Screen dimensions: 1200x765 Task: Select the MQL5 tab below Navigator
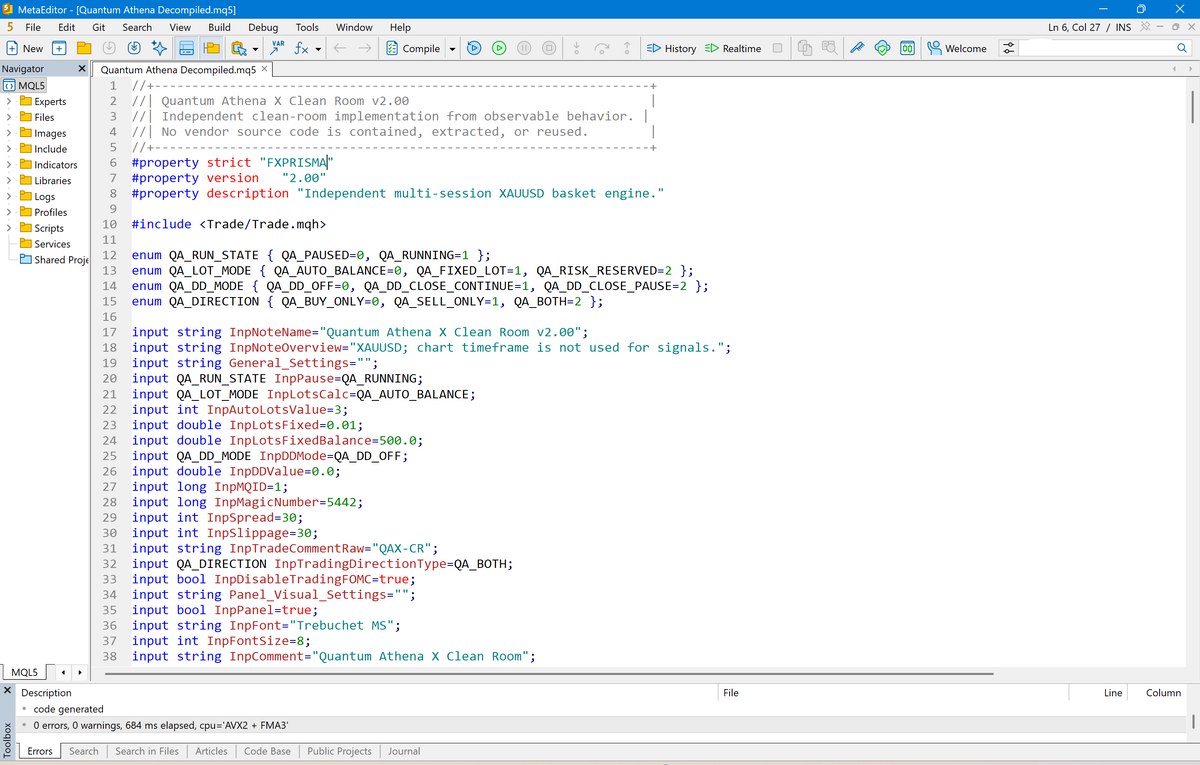[x=24, y=671]
